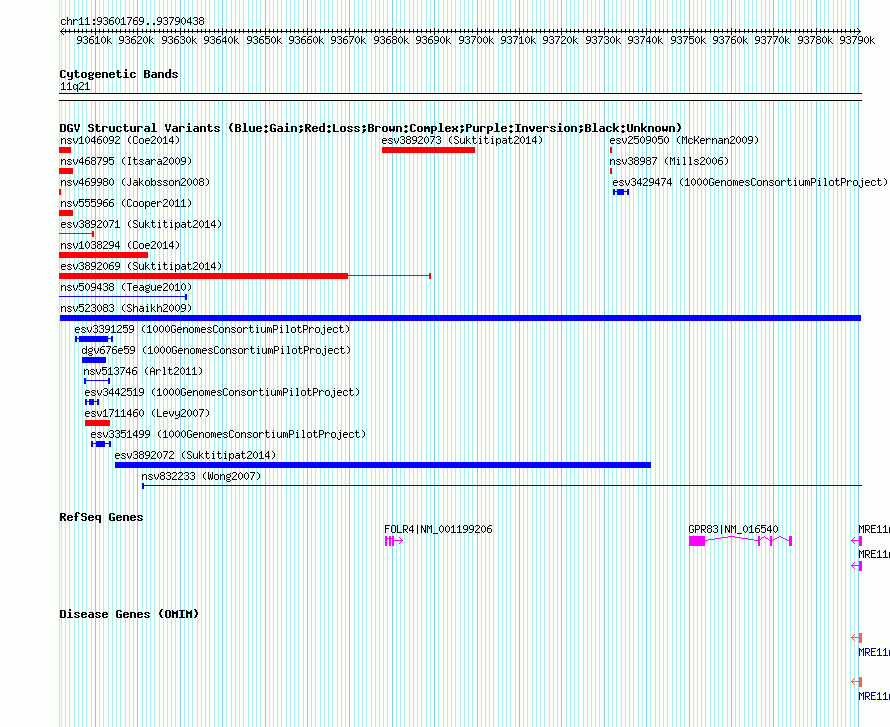Click the lower orange OMIM MRE11 arrow
The height and width of the screenshot is (727, 890).
[857, 682]
